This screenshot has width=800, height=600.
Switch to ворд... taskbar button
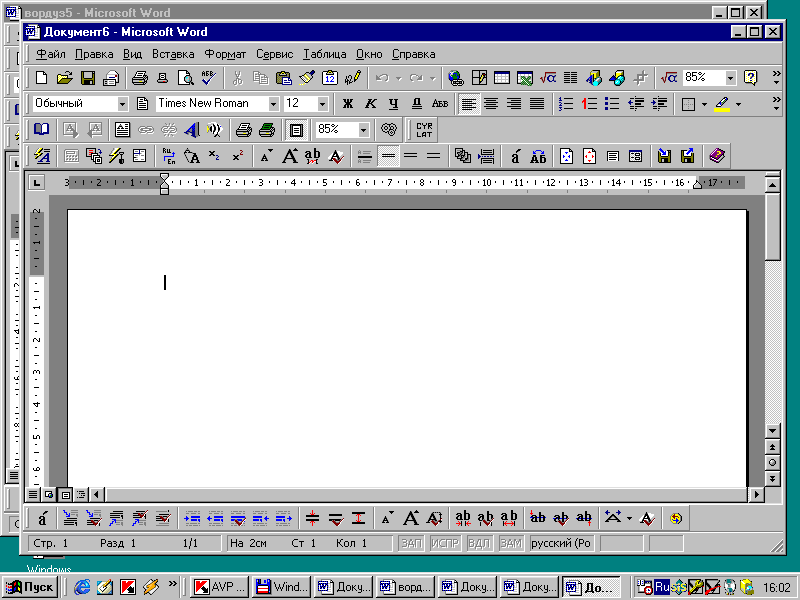(405, 587)
